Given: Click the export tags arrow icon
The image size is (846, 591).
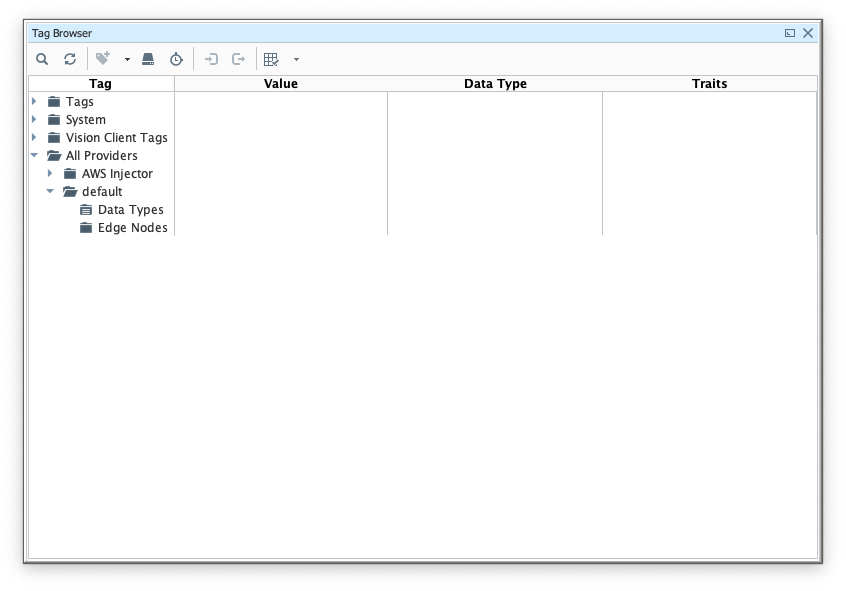Looking at the screenshot, I should click(239, 60).
